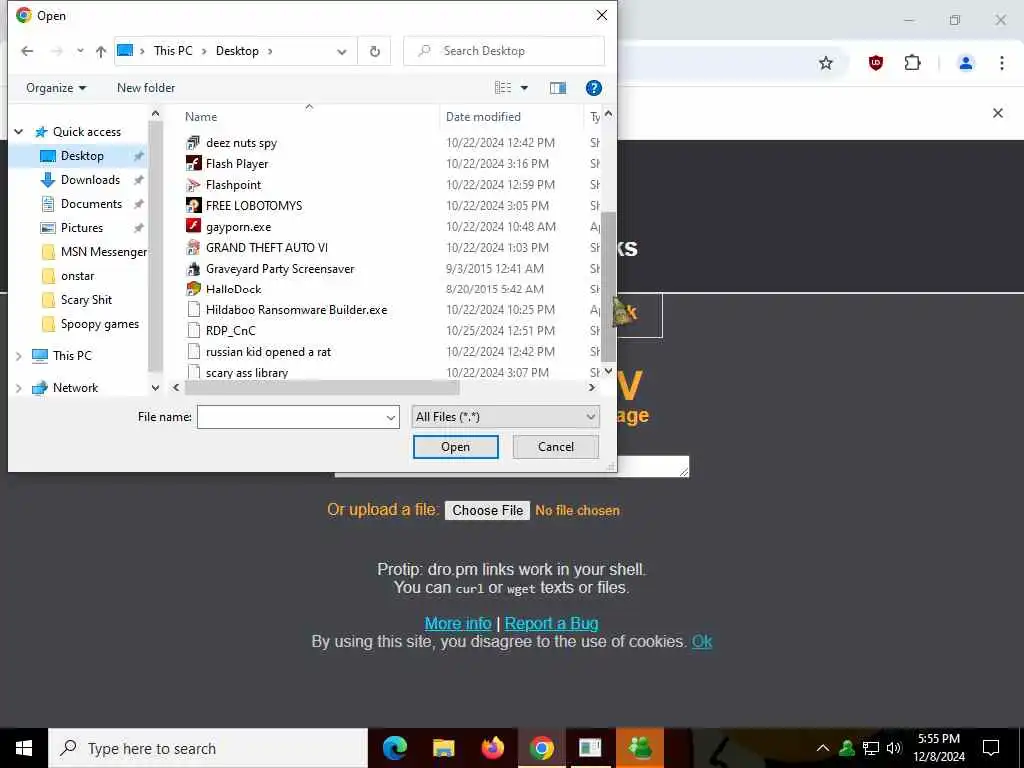
Task: Select GRAND THEFT AUTO VI icon
Action: pos(193,248)
